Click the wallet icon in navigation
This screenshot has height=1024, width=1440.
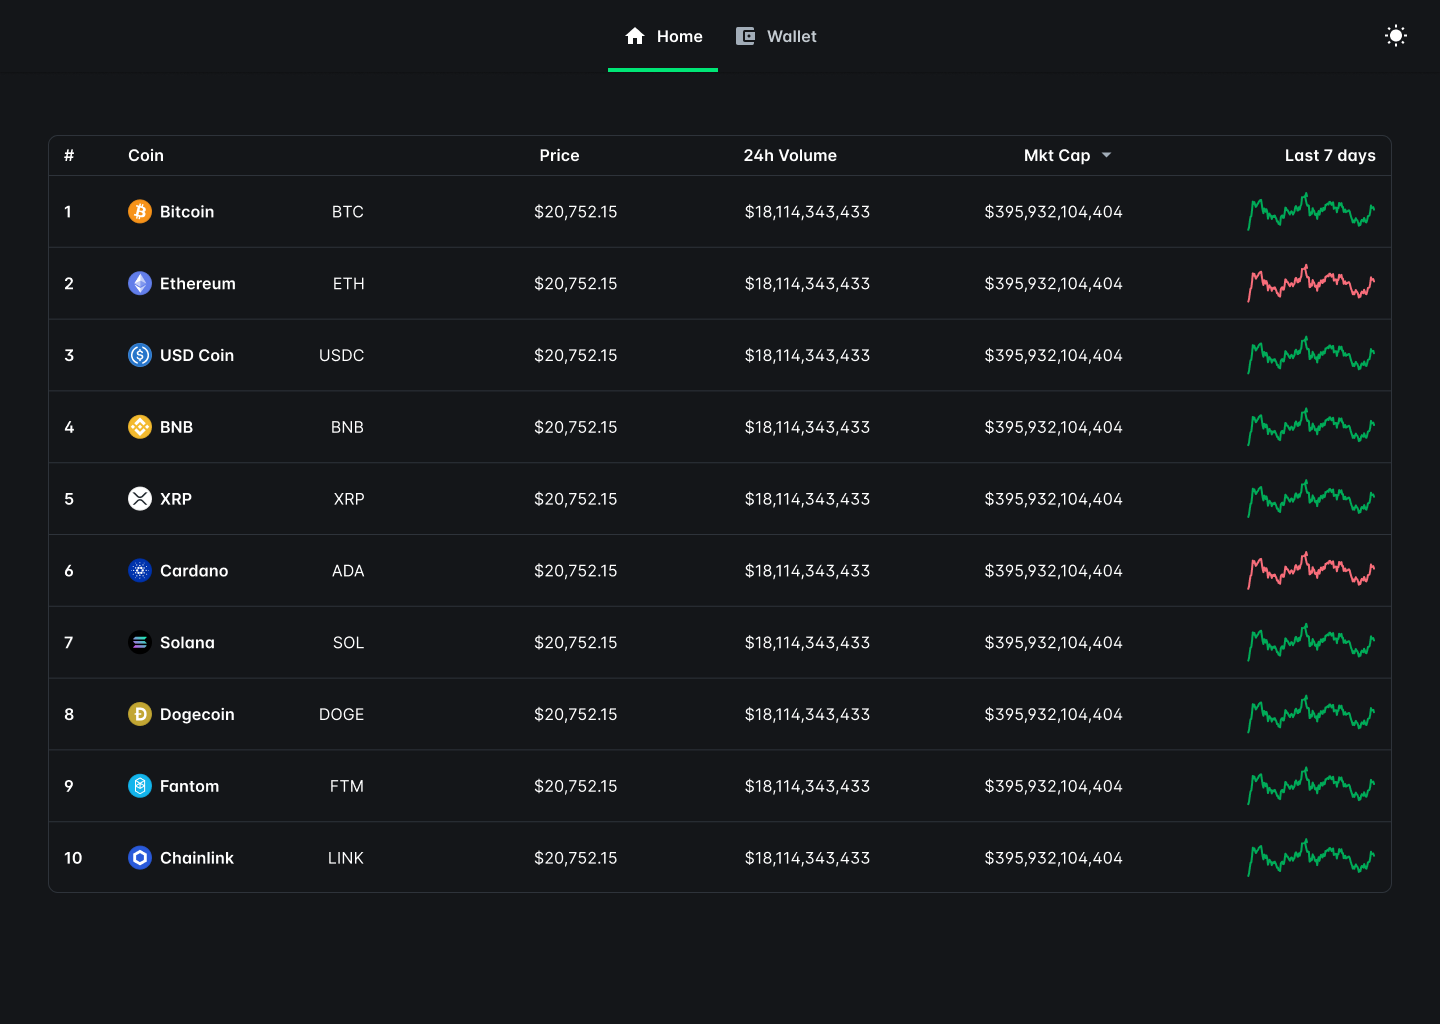745,36
